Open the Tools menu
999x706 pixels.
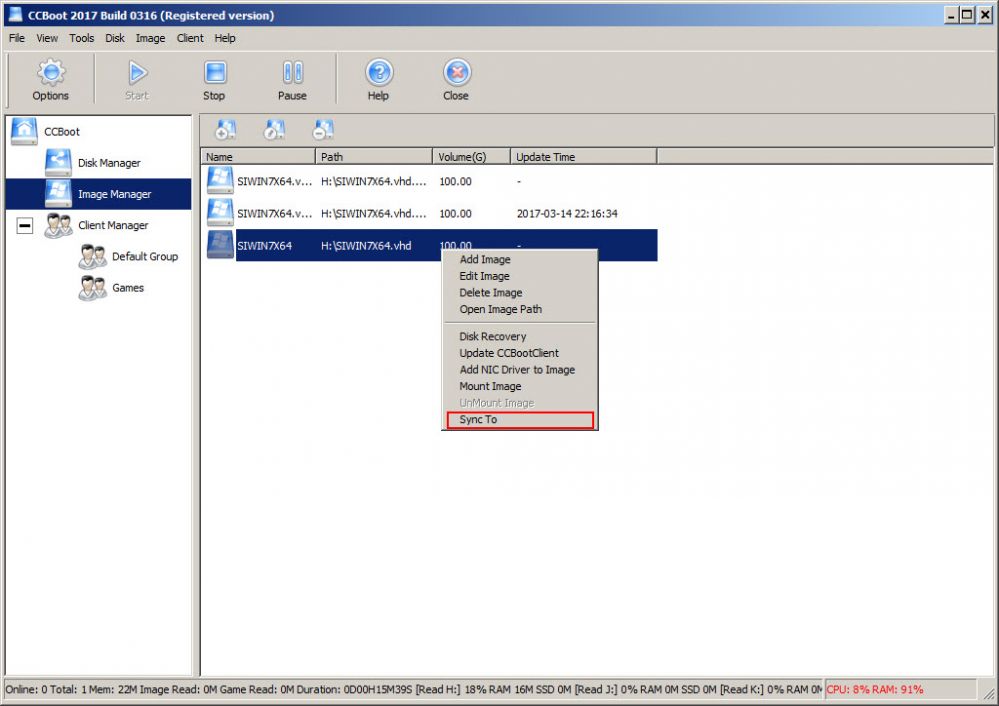pos(82,38)
